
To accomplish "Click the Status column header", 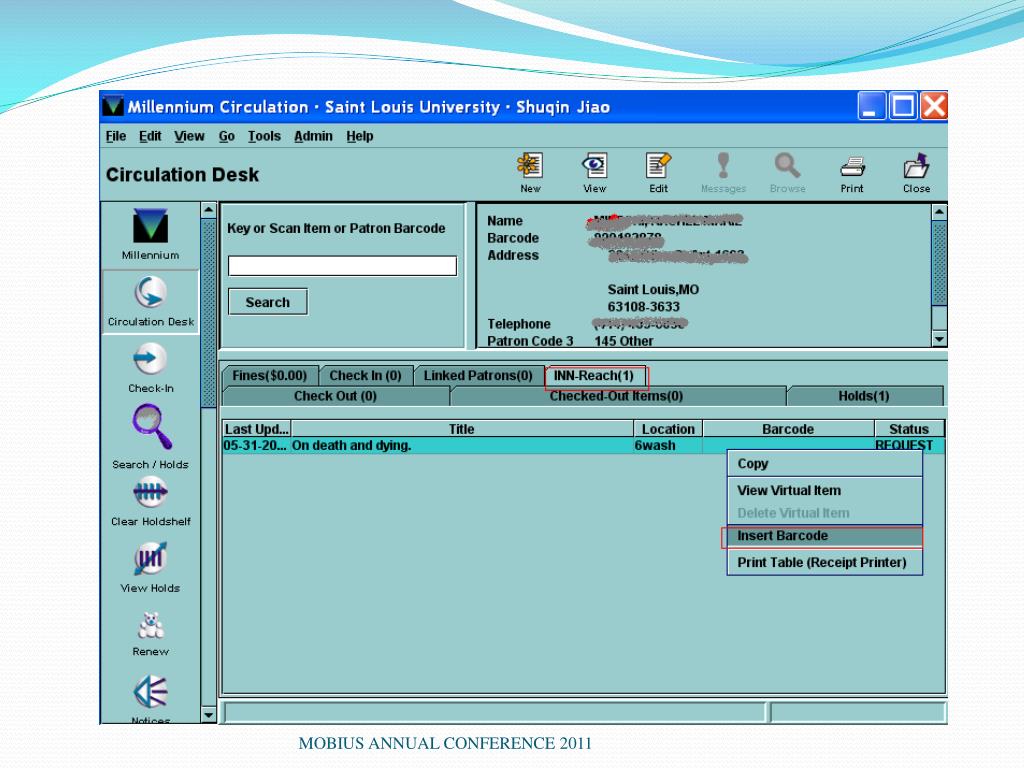I will (x=909, y=429).
